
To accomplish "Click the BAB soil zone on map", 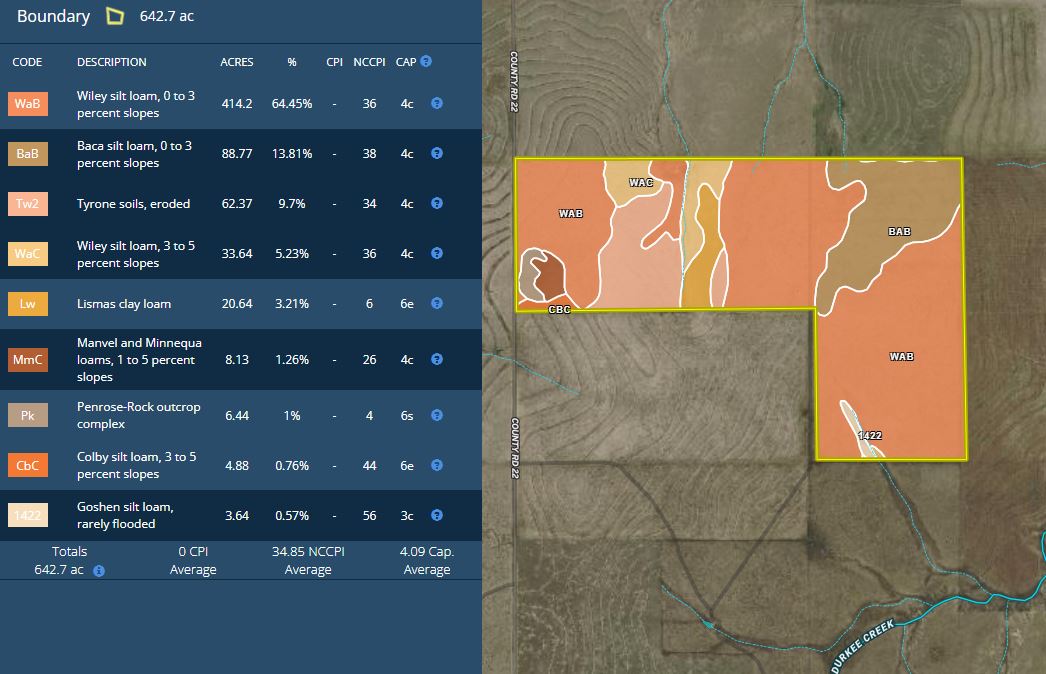I will 899,232.
